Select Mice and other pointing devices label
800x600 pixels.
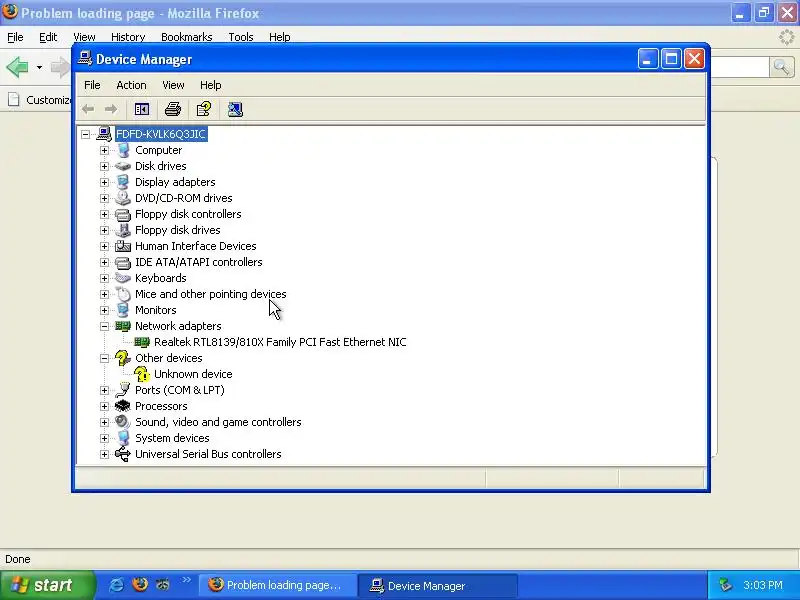(210, 294)
